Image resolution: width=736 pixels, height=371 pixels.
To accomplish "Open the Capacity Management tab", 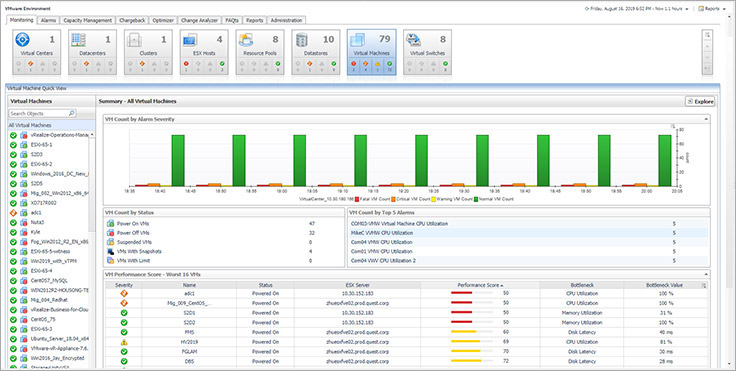I will (88, 20).
